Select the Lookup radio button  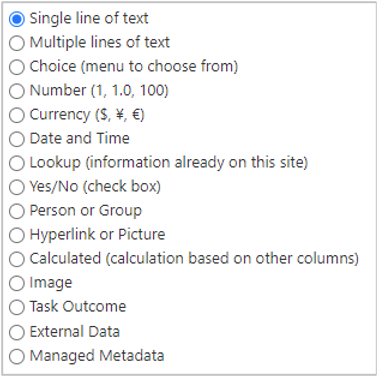pos(17,163)
